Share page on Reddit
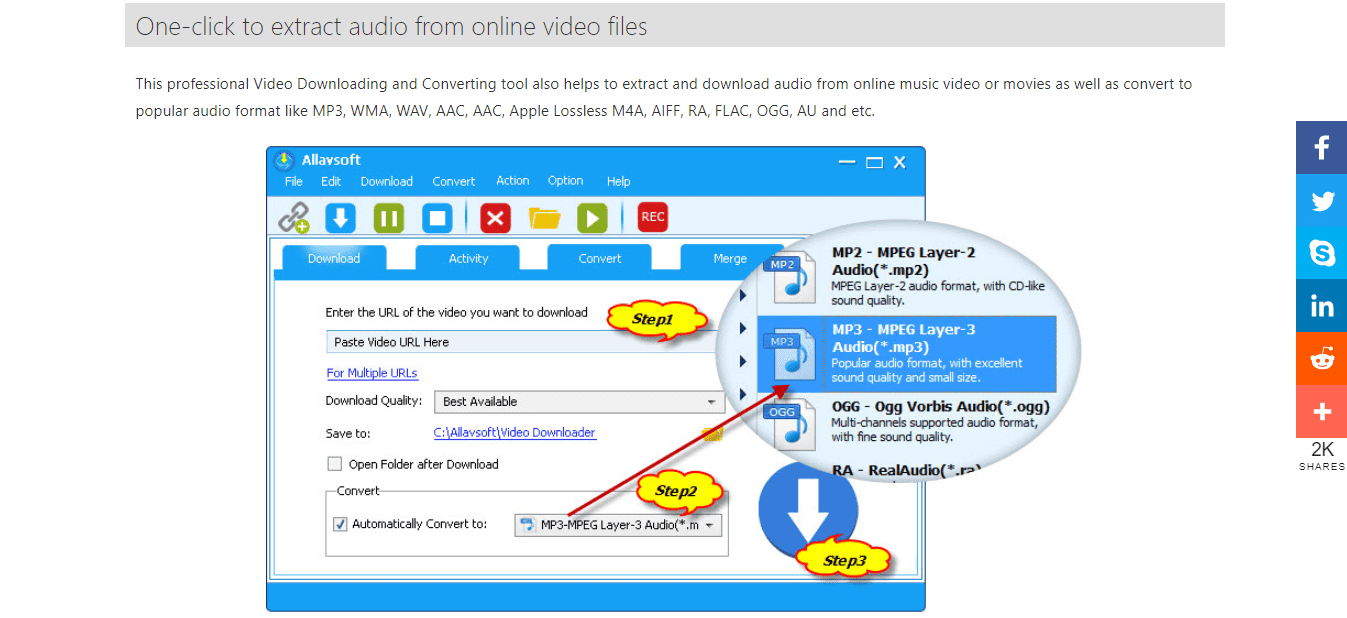 click(x=1321, y=358)
